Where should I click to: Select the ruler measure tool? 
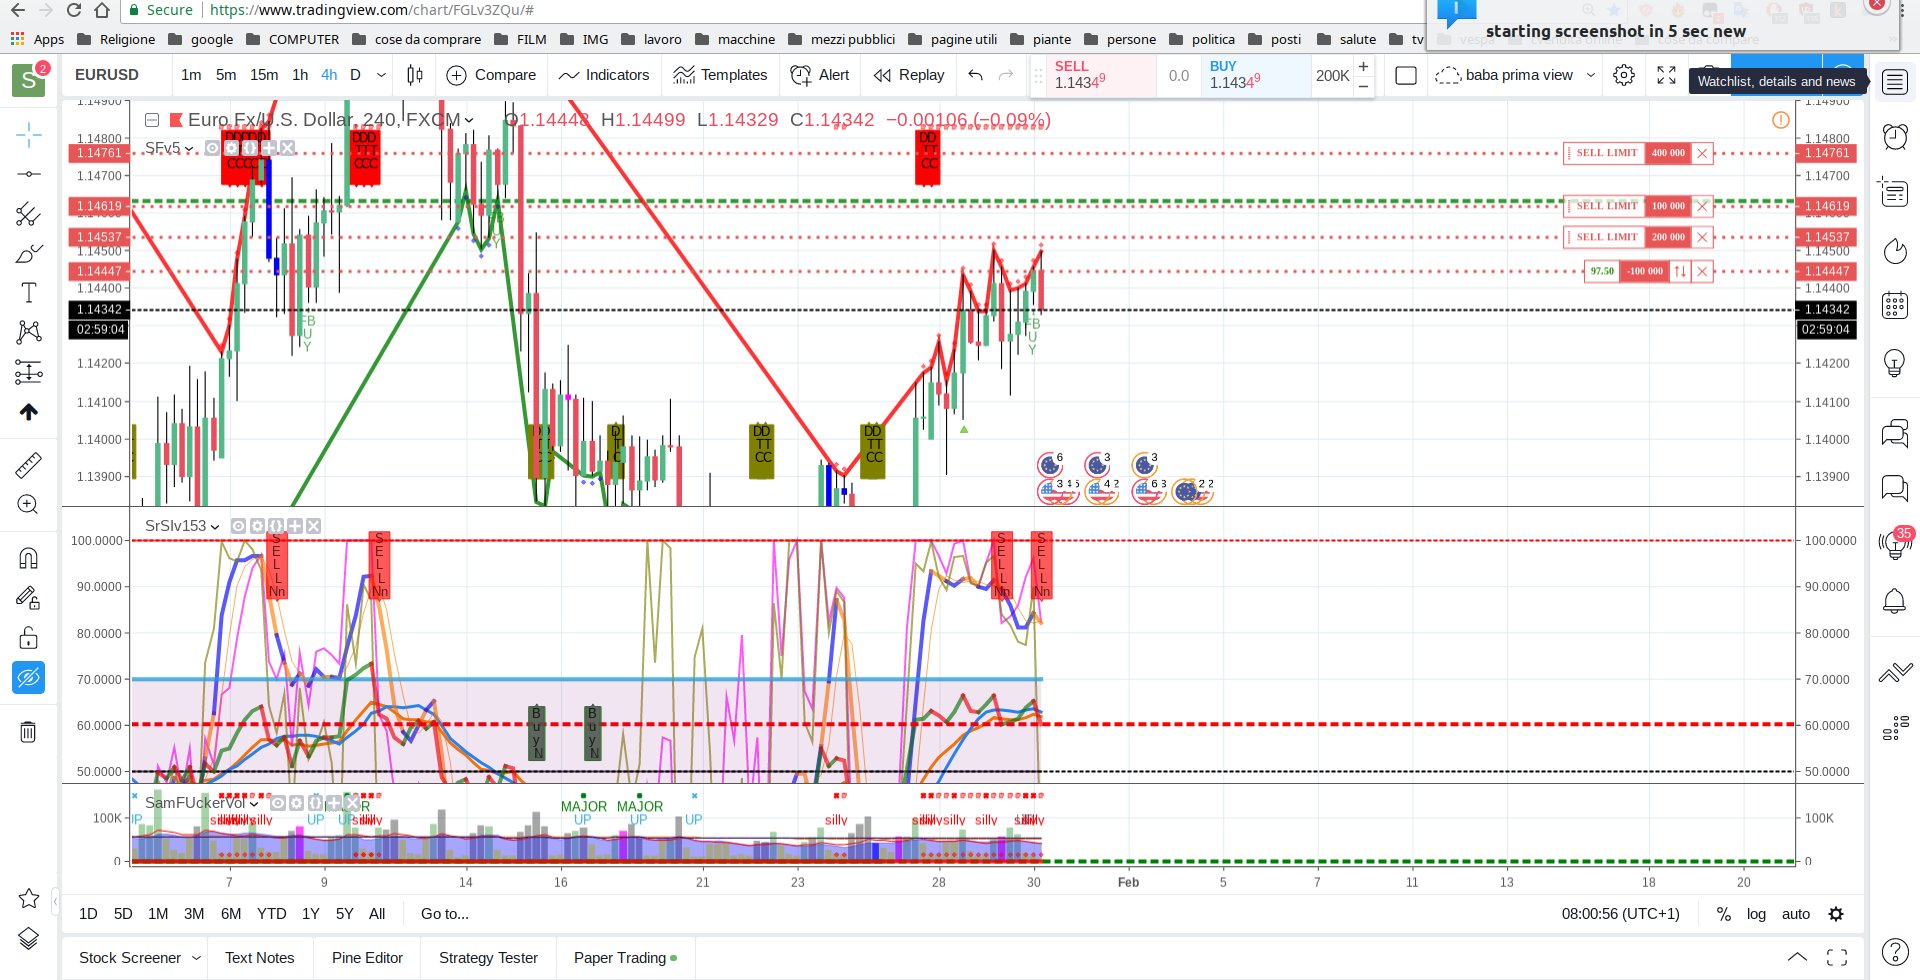pyautogui.click(x=29, y=465)
